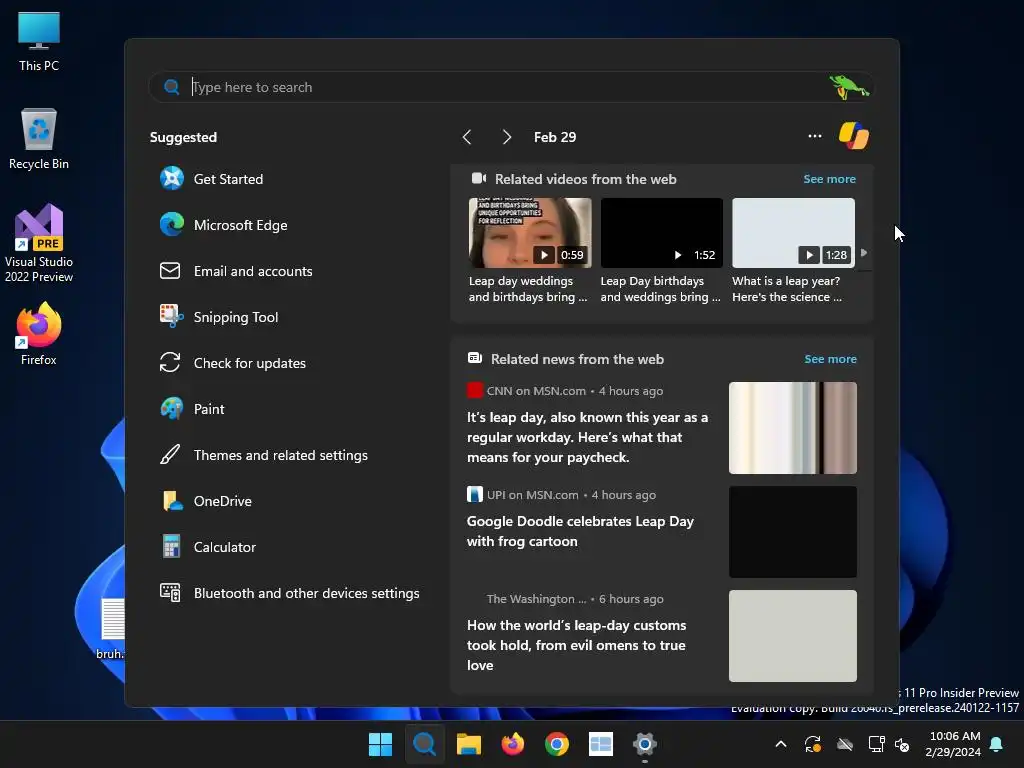Open OneDrive from suggestions
Screen dimensions: 1024x768
pyautogui.click(x=206, y=501)
